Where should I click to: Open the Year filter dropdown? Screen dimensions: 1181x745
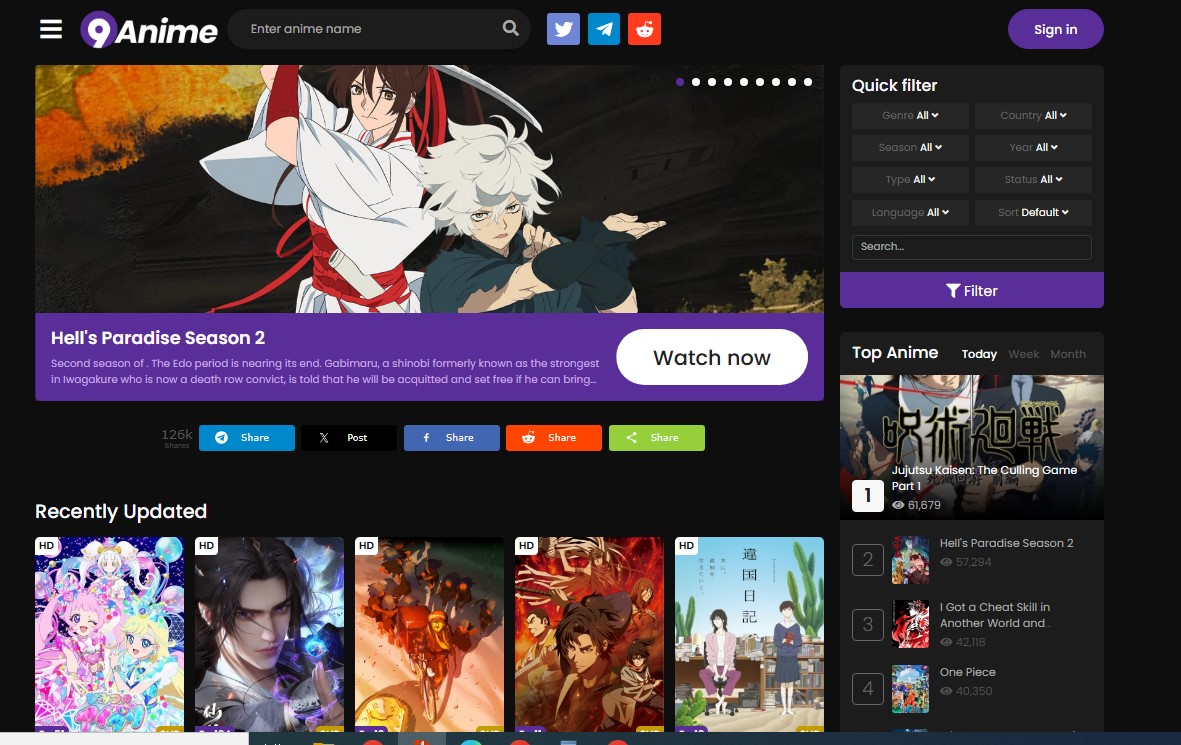point(1033,148)
